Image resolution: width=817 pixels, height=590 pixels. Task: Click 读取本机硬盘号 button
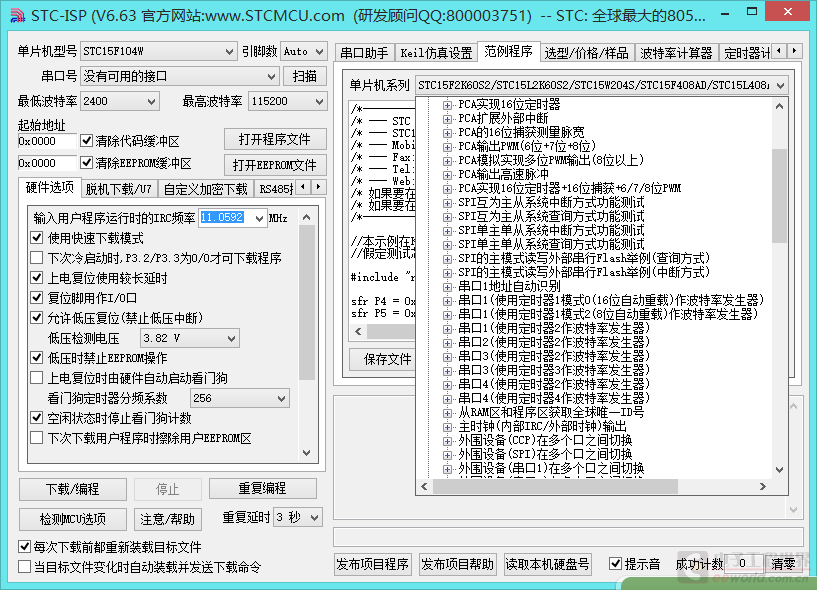pyautogui.click(x=547, y=564)
